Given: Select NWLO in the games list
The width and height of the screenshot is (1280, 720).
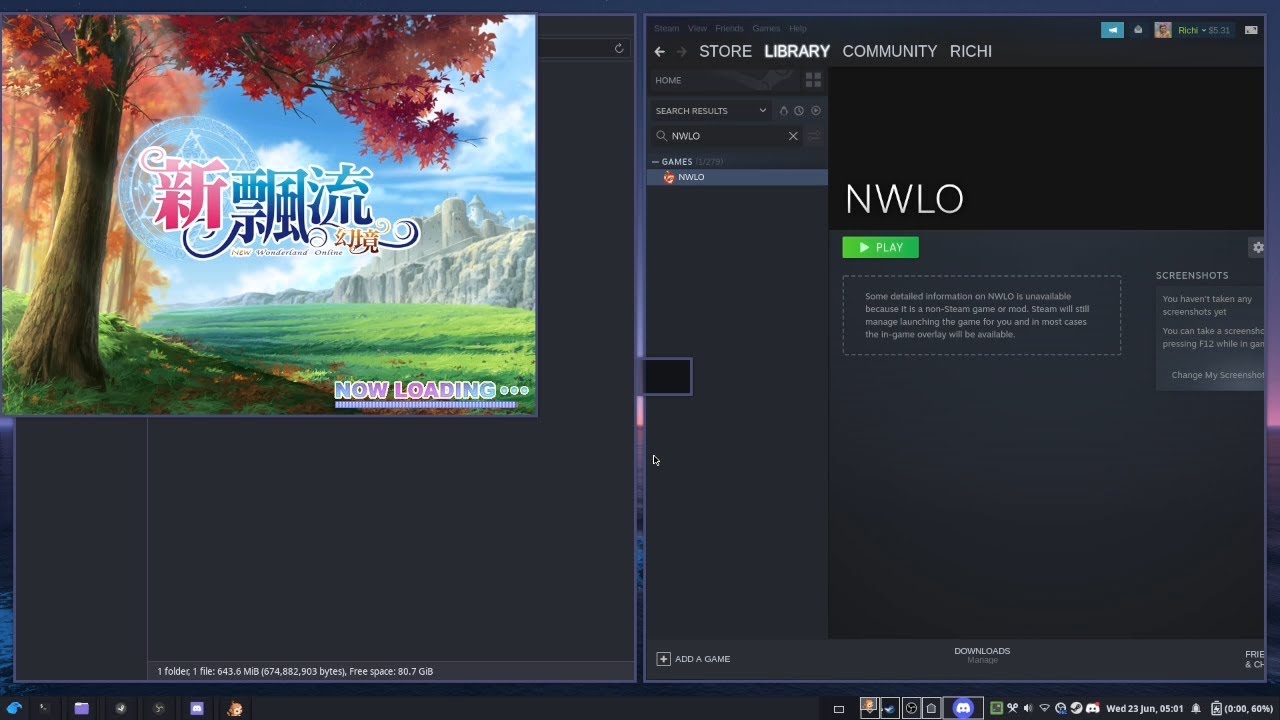Looking at the screenshot, I should click(737, 177).
